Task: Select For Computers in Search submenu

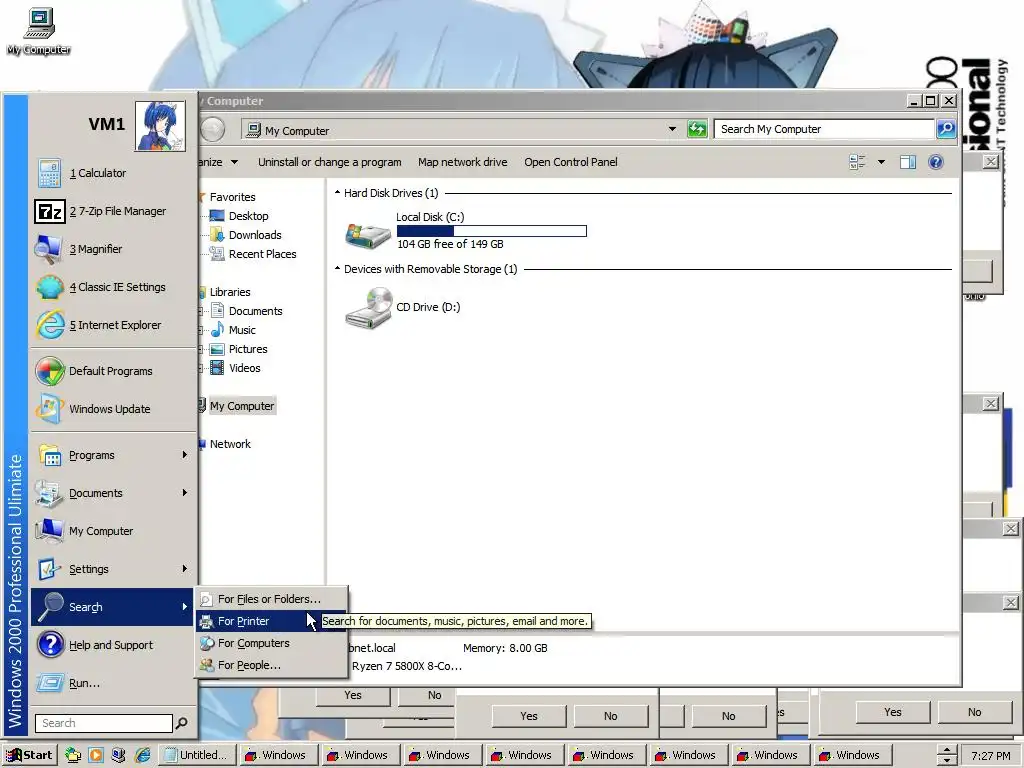Action: (x=271, y=643)
